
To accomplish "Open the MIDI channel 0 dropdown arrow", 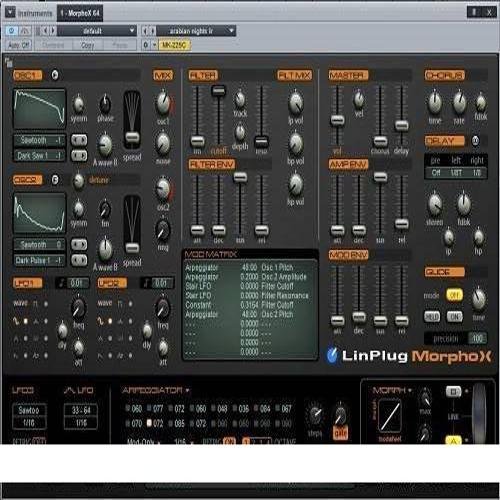I will [154, 45].
